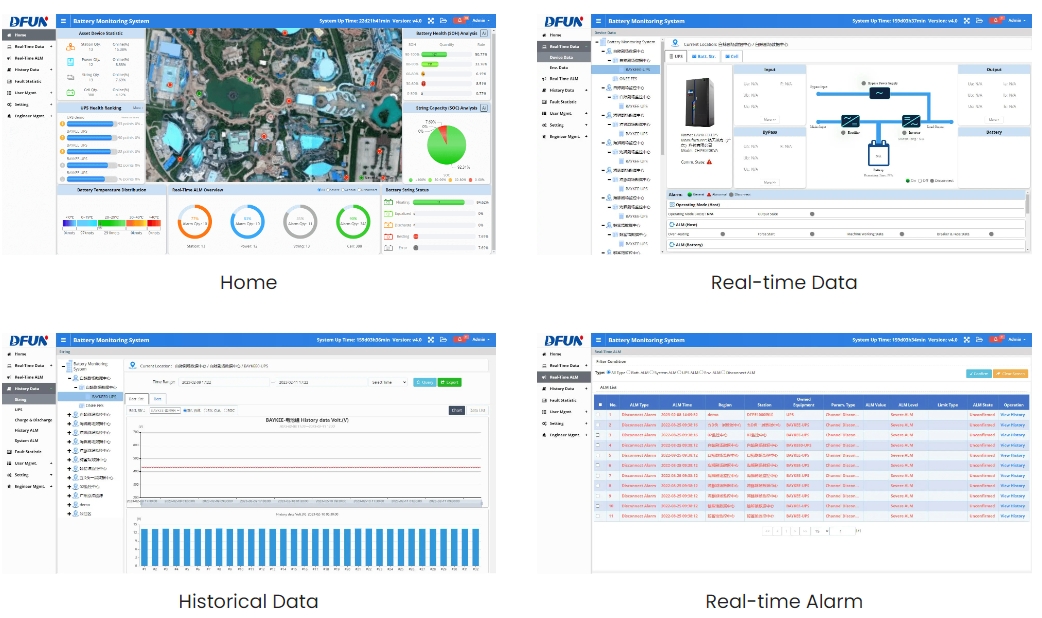Select first row checkbox in alarm list
The width and height of the screenshot is (1042, 618).
[600, 414]
